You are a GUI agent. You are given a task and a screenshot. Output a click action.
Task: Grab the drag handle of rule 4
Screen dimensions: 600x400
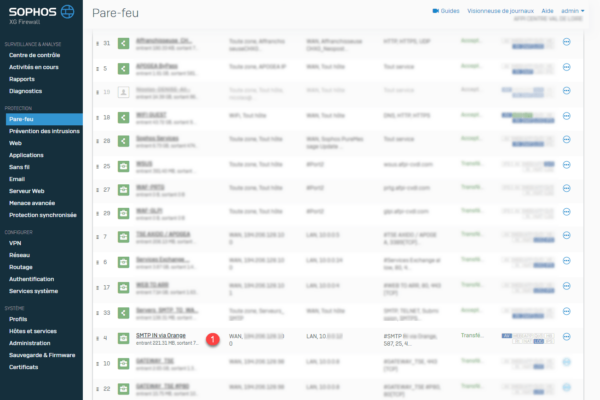pyautogui.click(x=98, y=338)
